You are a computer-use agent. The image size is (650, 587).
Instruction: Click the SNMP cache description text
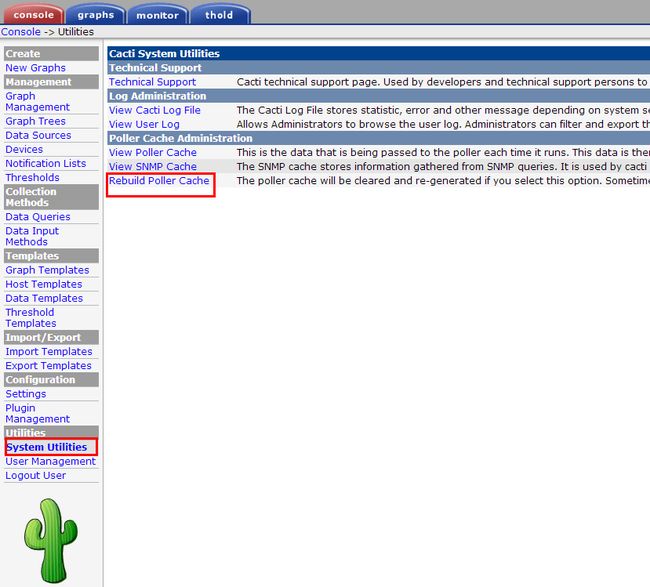(x=443, y=167)
